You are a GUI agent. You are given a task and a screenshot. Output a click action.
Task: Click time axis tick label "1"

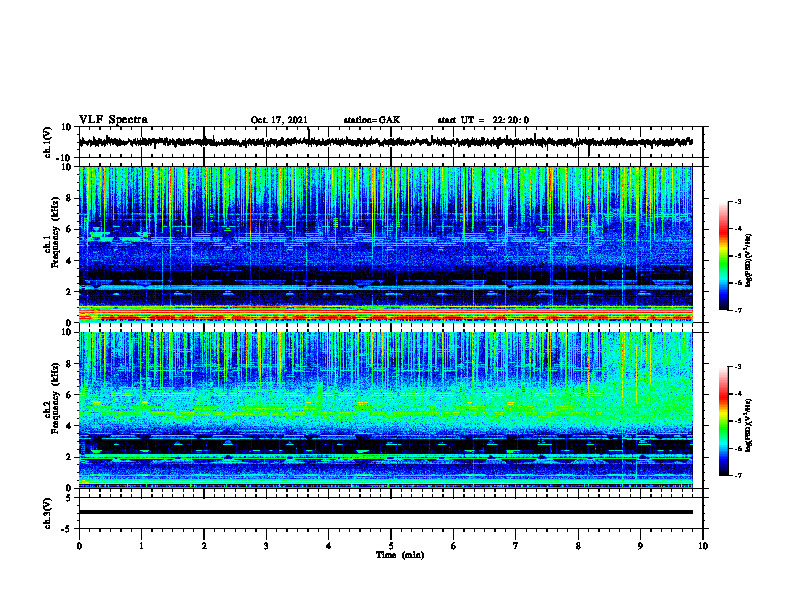click(141, 546)
